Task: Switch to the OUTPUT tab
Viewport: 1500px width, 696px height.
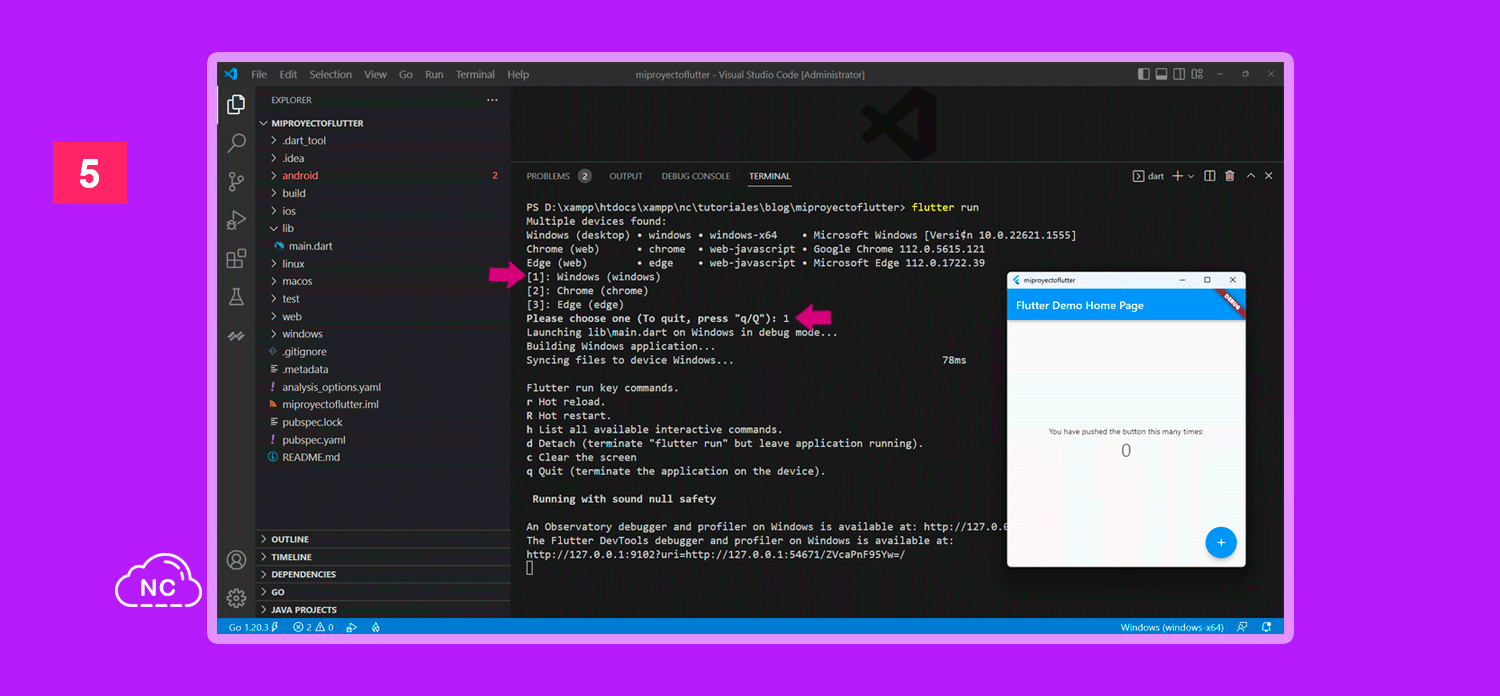Action: 626,176
